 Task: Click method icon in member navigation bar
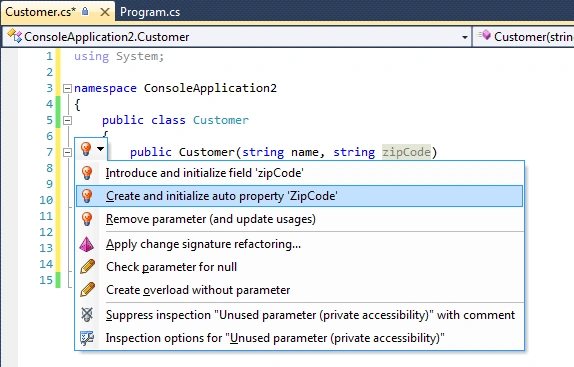484,35
